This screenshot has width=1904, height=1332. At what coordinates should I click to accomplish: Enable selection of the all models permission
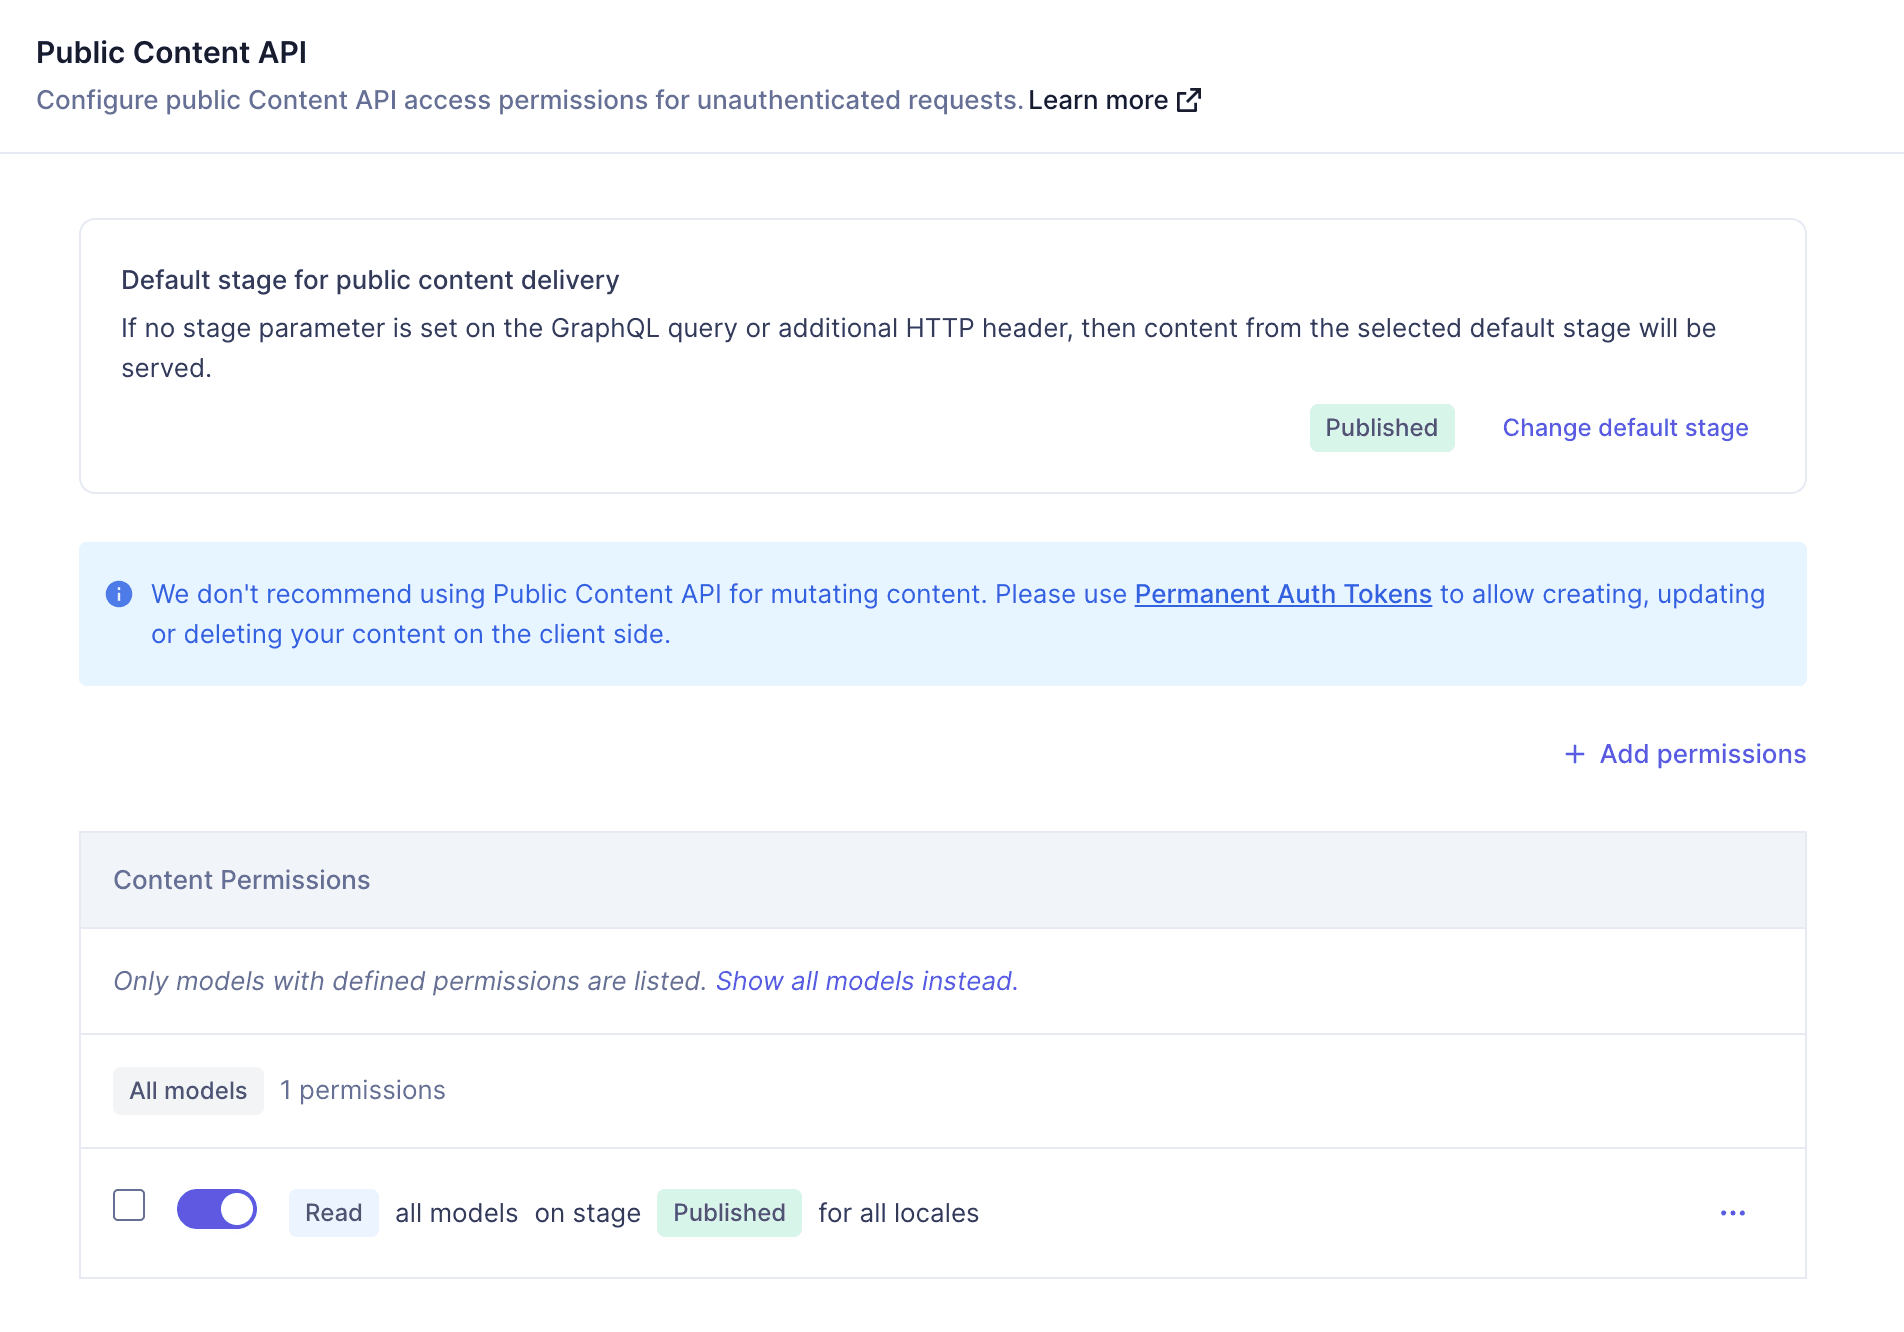coord(128,1207)
